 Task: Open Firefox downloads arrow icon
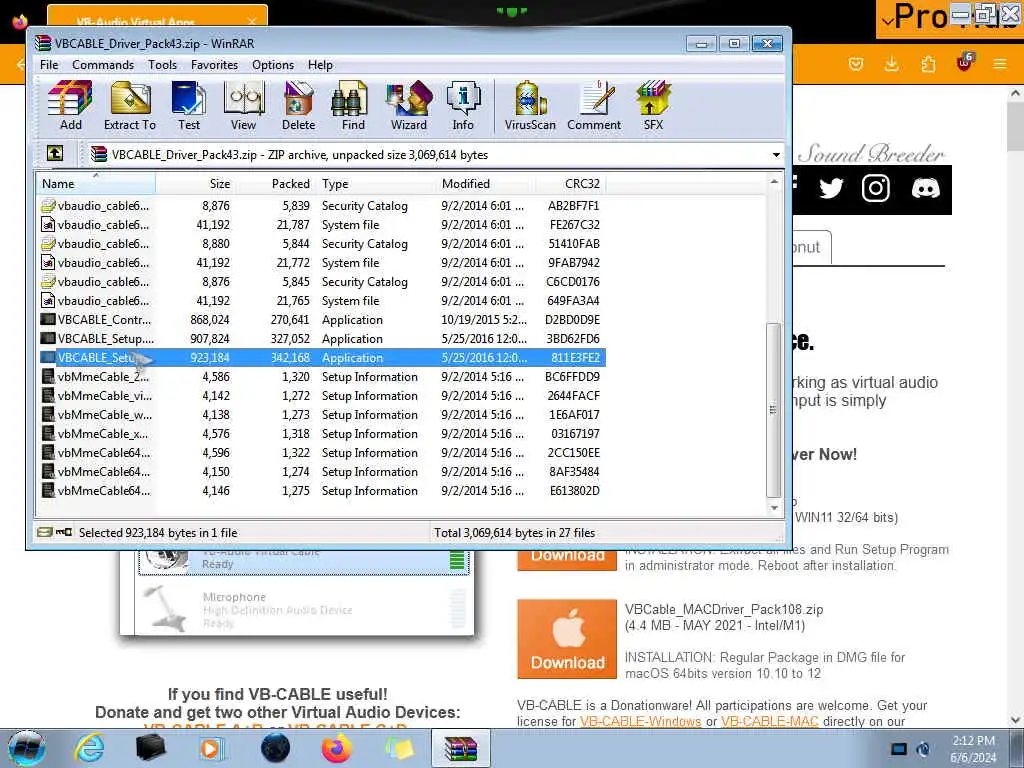click(x=891, y=64)
